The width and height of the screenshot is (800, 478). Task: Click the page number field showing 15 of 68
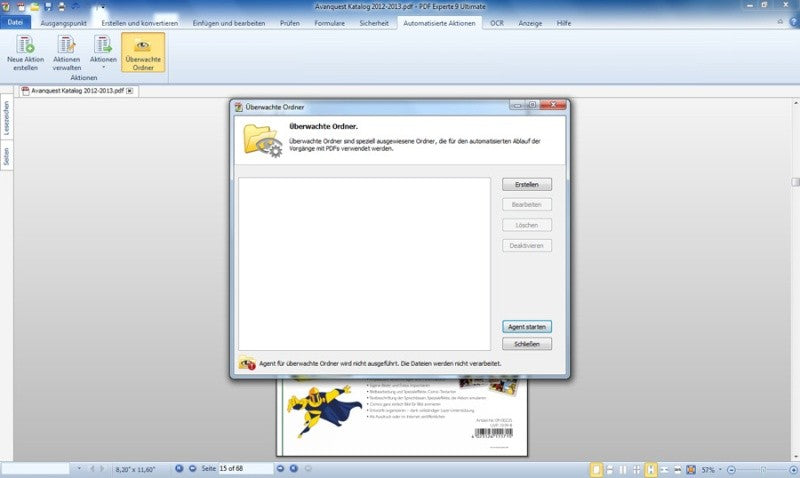click(246, 468)
